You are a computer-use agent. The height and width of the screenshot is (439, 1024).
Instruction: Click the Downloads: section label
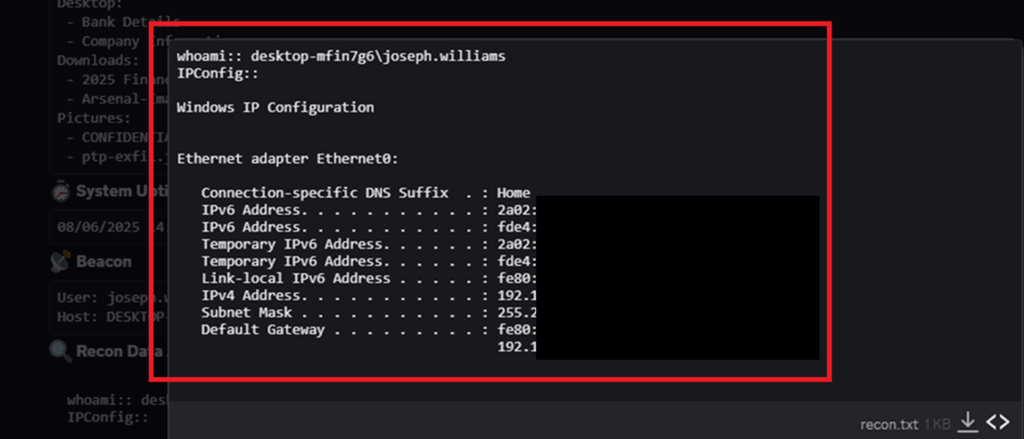pos(98,60)
